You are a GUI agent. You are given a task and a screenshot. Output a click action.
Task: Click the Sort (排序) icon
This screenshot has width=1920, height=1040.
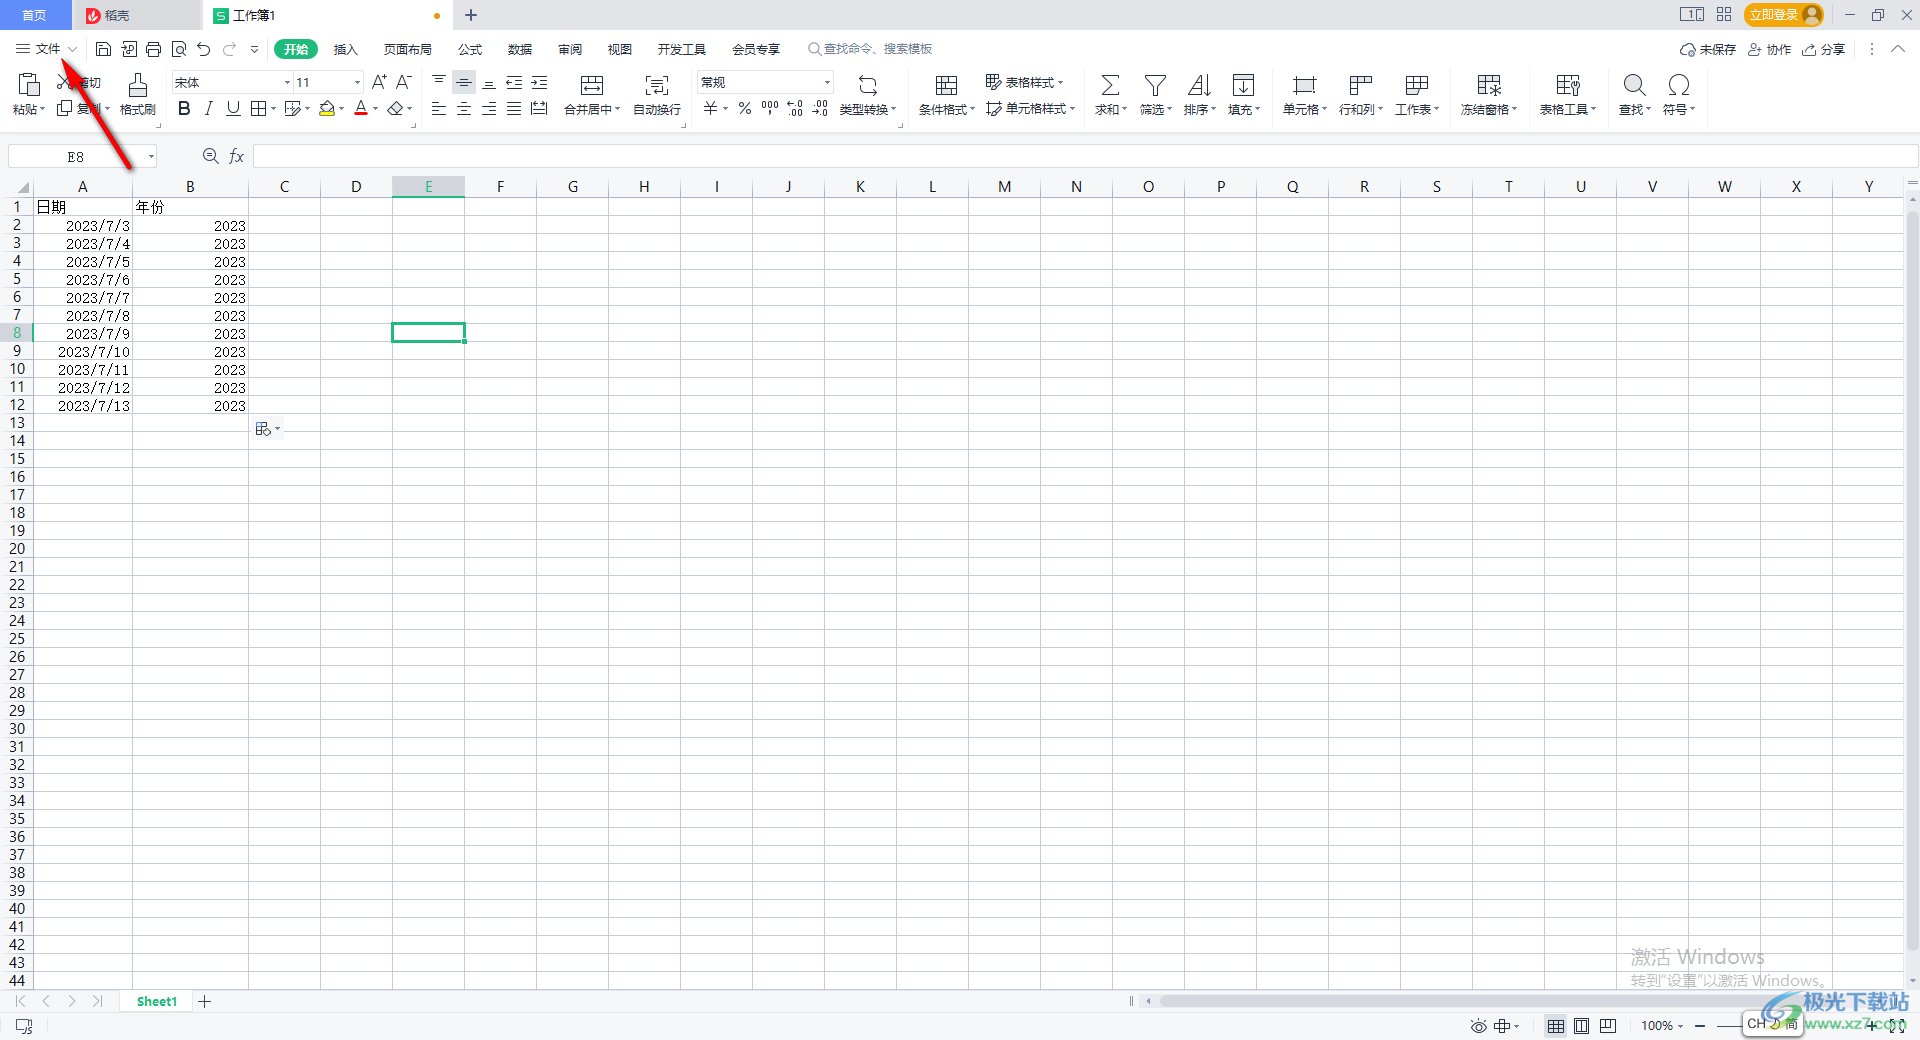coord(1199,85)
